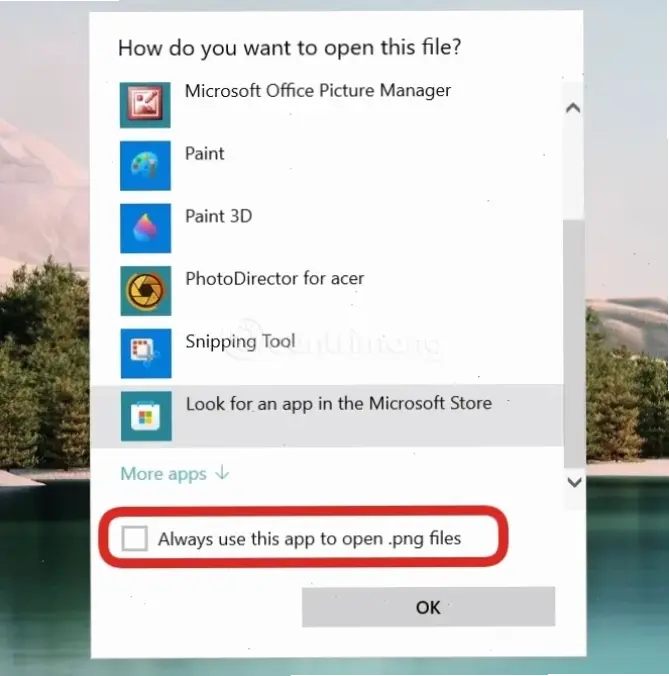The width and height of the screenshot is (669, 676).
Task: Click the scrollbar up chevron
Action: point(573,108)
